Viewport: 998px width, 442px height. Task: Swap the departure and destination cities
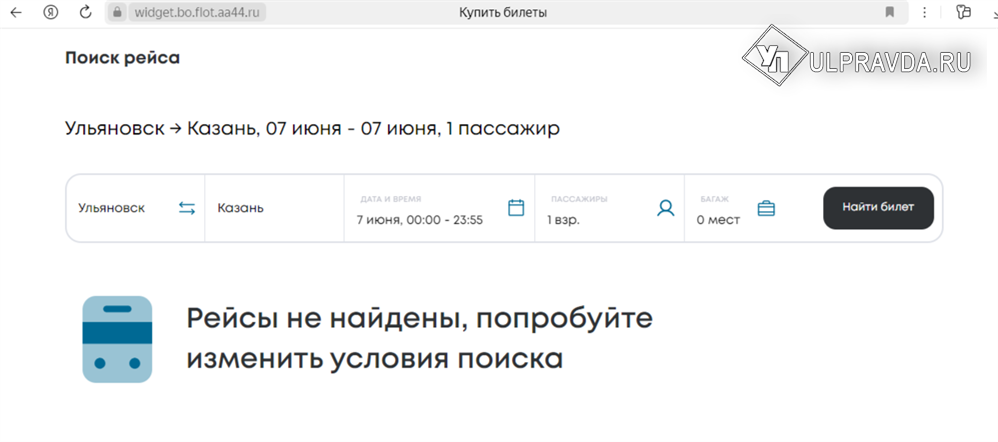coord(187,208)
